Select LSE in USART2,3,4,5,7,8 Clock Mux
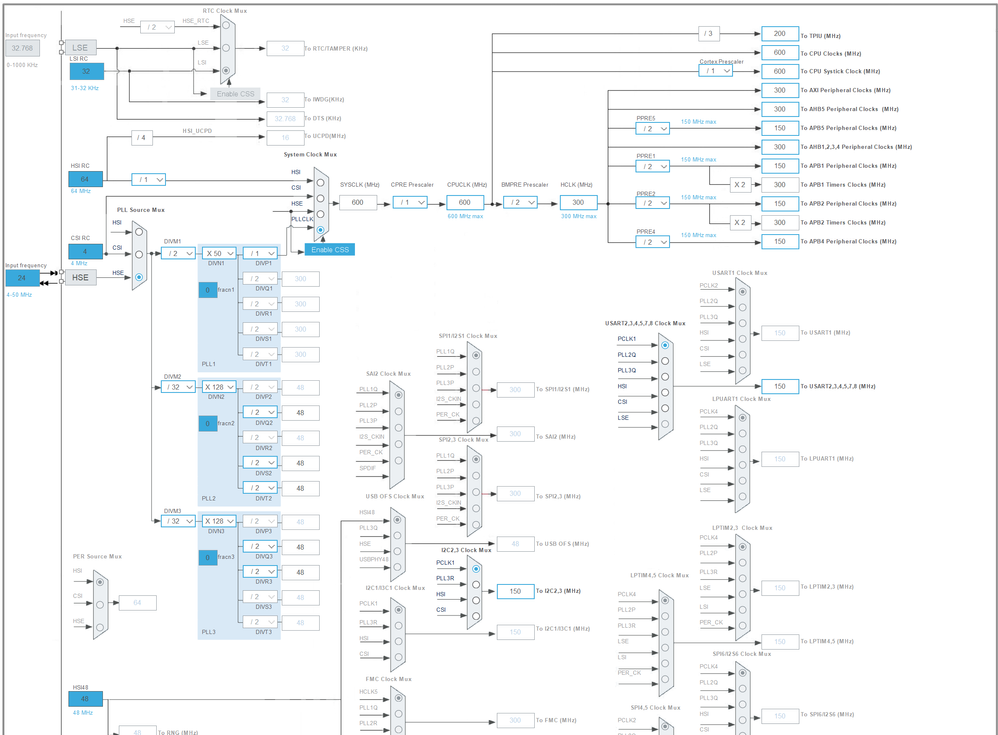 (x=665, y=424)
